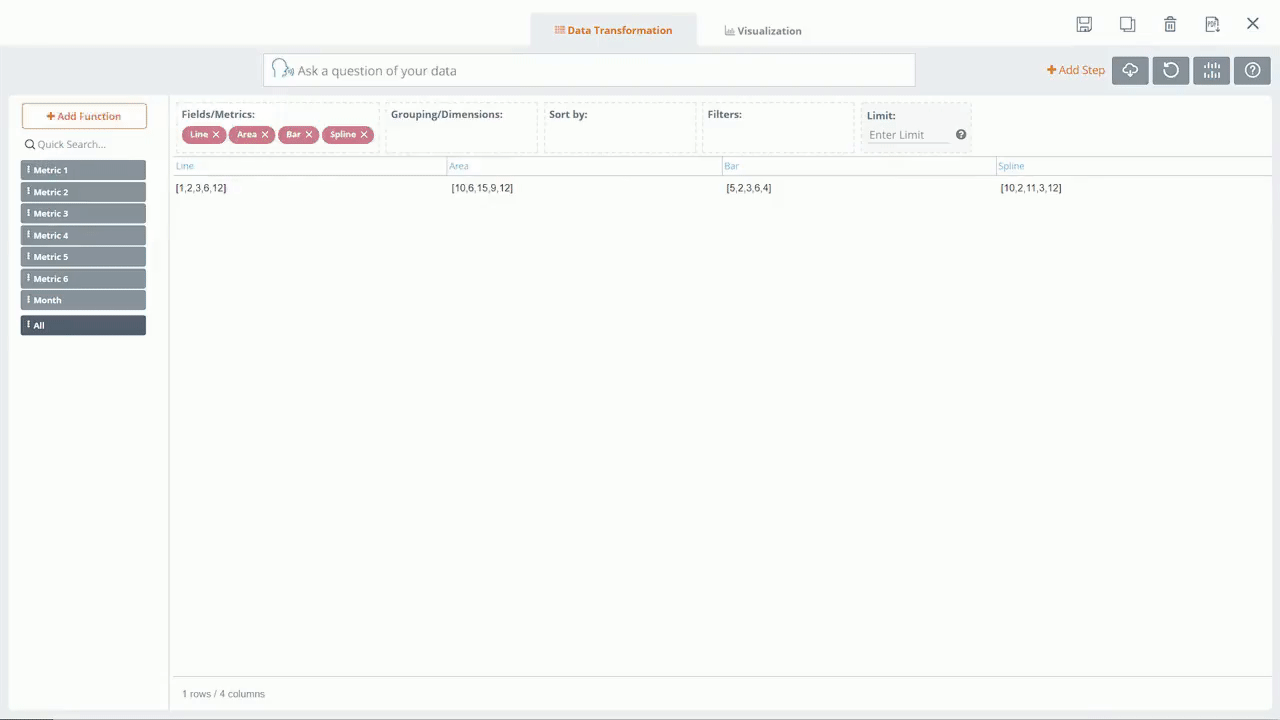Open help via question mark button
The height and width of the screenshot is (720, 1280).
[x=1252, y=70]
